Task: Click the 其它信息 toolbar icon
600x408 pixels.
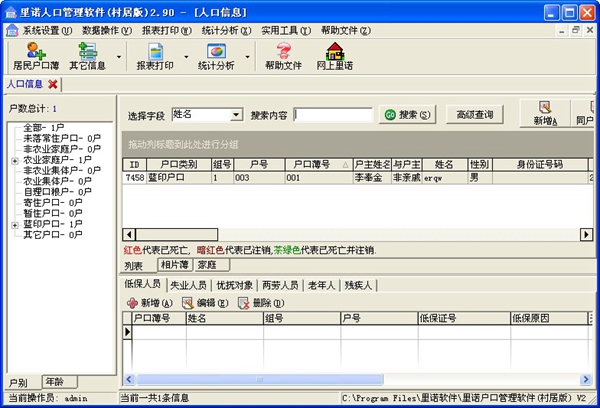Action: pos(87,56)
